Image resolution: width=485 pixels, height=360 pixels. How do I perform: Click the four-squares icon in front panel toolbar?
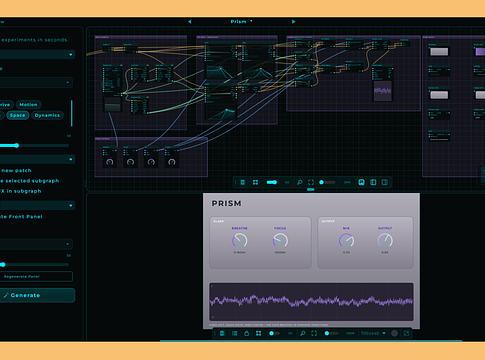(258, 333)
